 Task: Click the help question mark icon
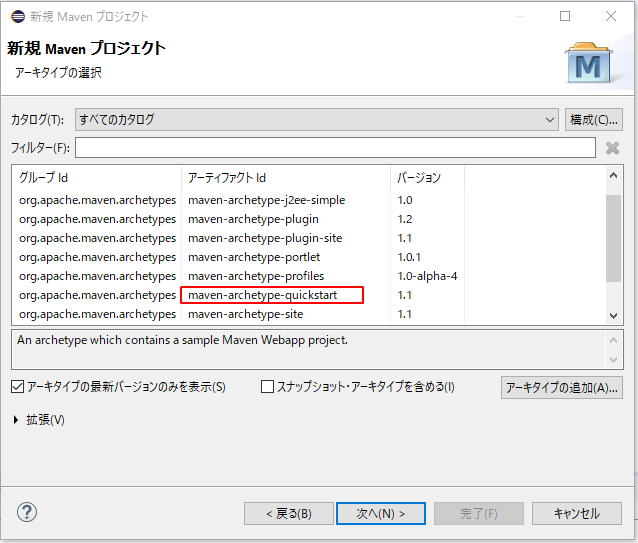click(x=27, y=512)
